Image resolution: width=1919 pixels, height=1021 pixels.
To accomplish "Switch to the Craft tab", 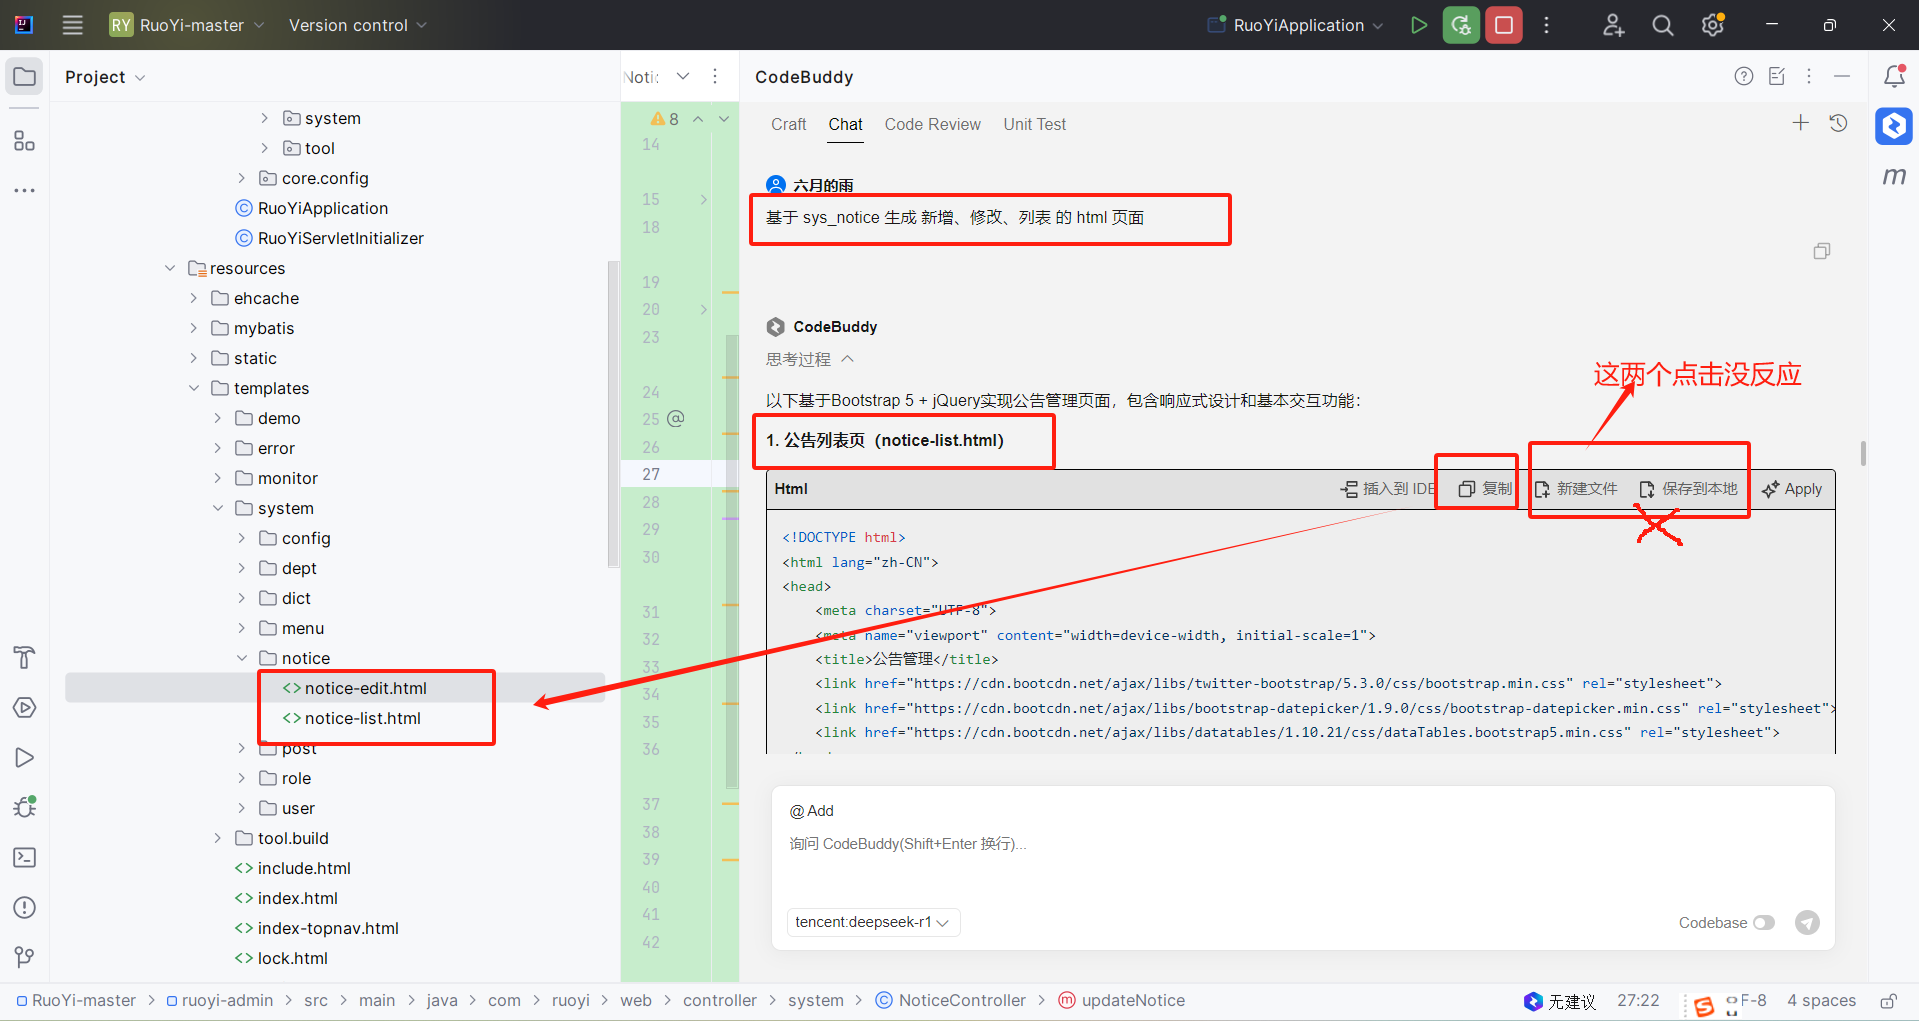I will point(788,124).
